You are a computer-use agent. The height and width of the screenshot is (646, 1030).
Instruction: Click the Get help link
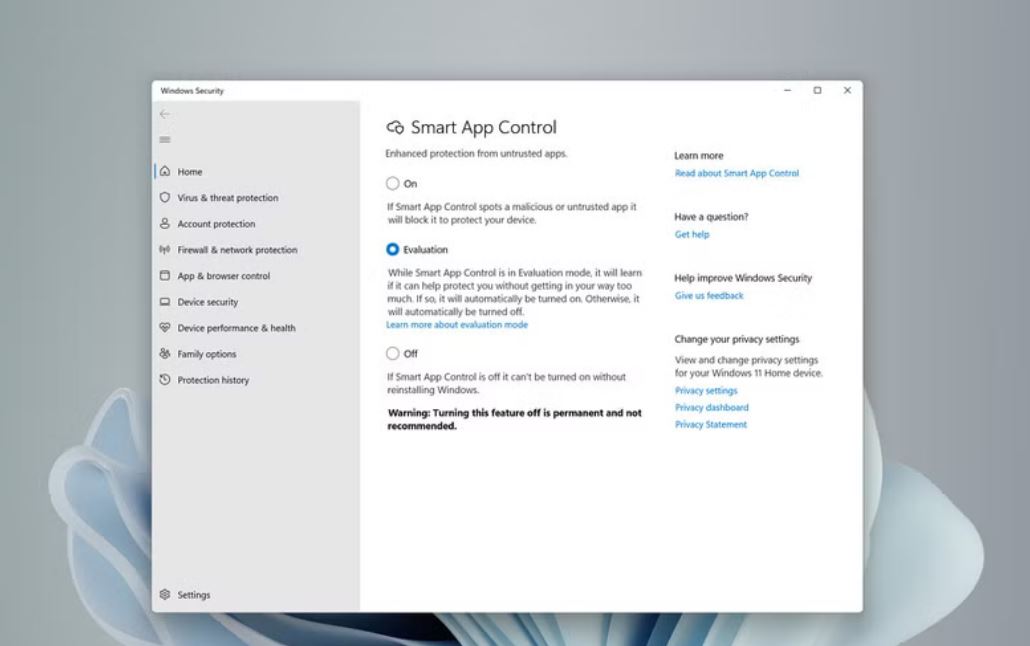coord(692,234)
